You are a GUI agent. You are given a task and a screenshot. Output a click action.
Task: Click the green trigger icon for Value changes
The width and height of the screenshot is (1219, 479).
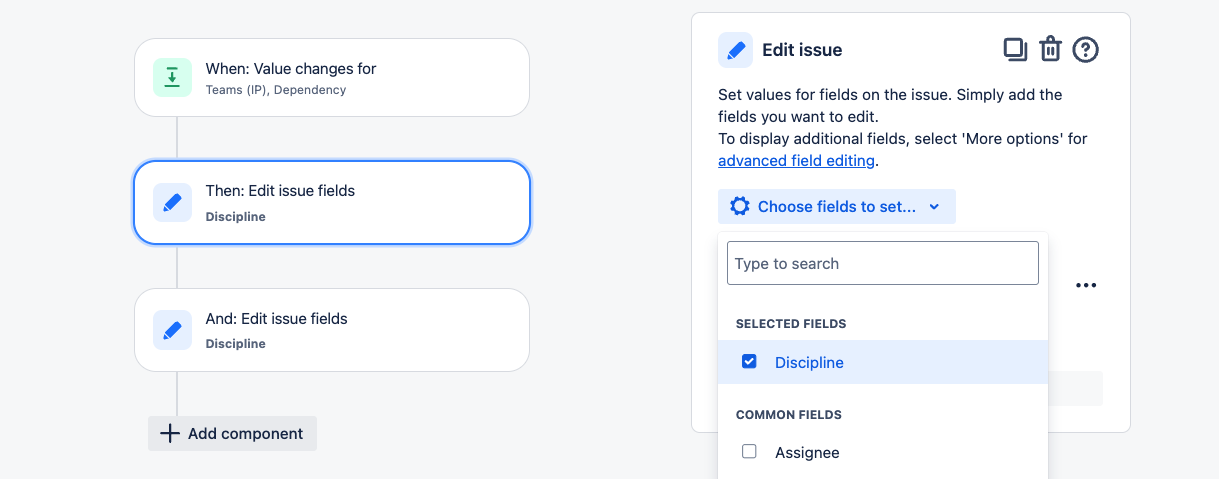point(172,77)
